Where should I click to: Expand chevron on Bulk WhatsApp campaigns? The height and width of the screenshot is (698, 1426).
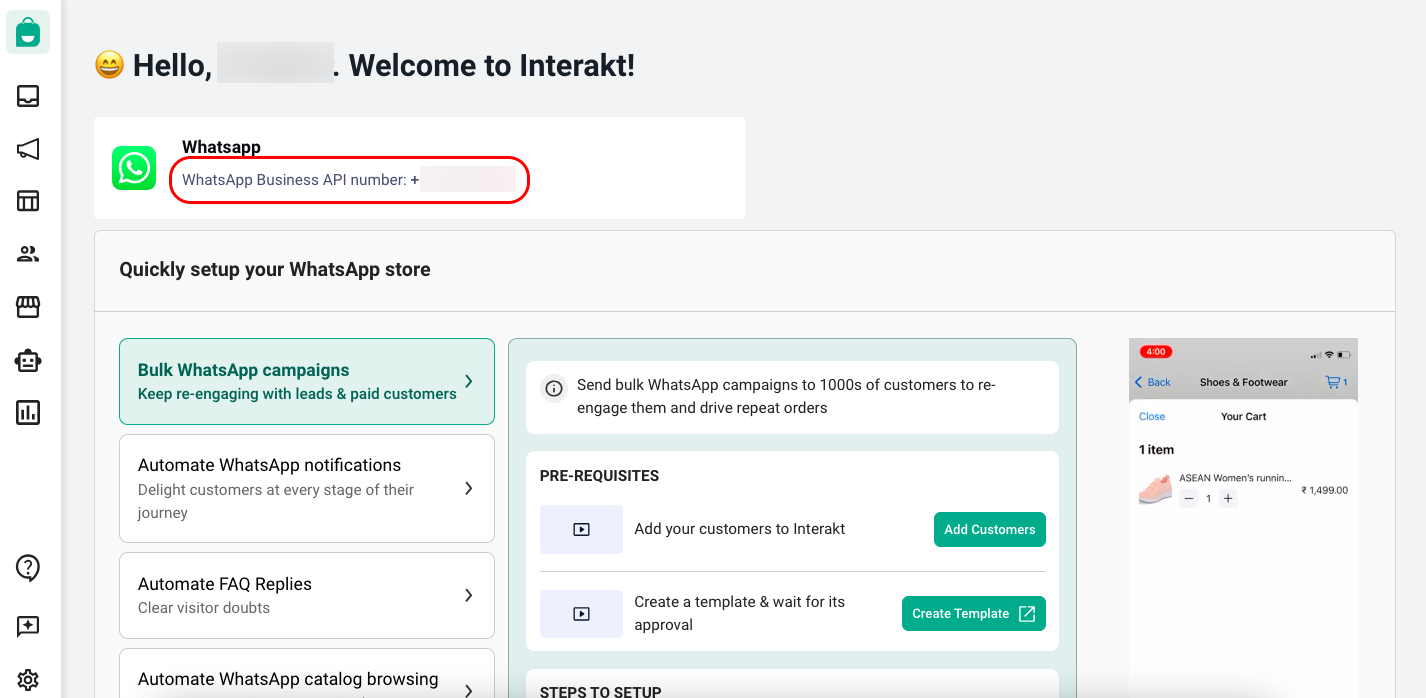tap(469, 381)
